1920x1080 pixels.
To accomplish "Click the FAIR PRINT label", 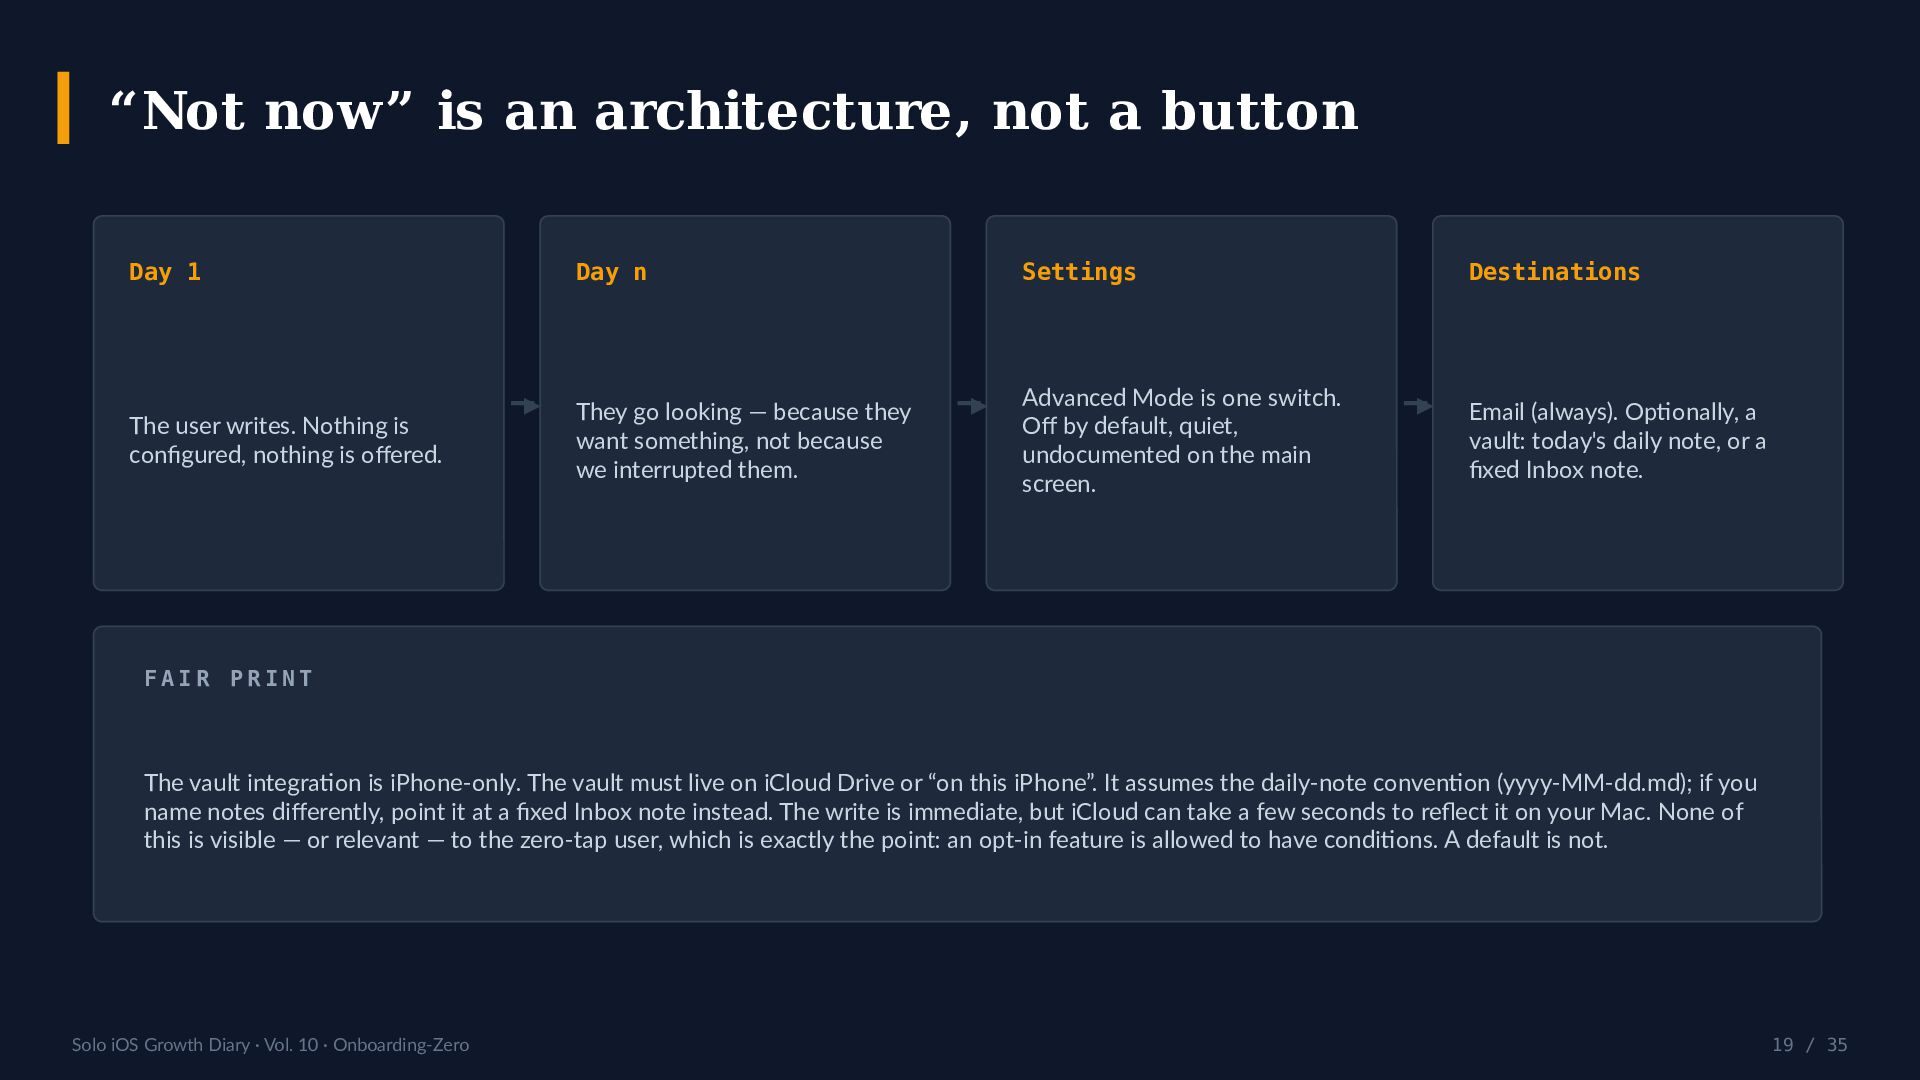I will tap(229, 679).
